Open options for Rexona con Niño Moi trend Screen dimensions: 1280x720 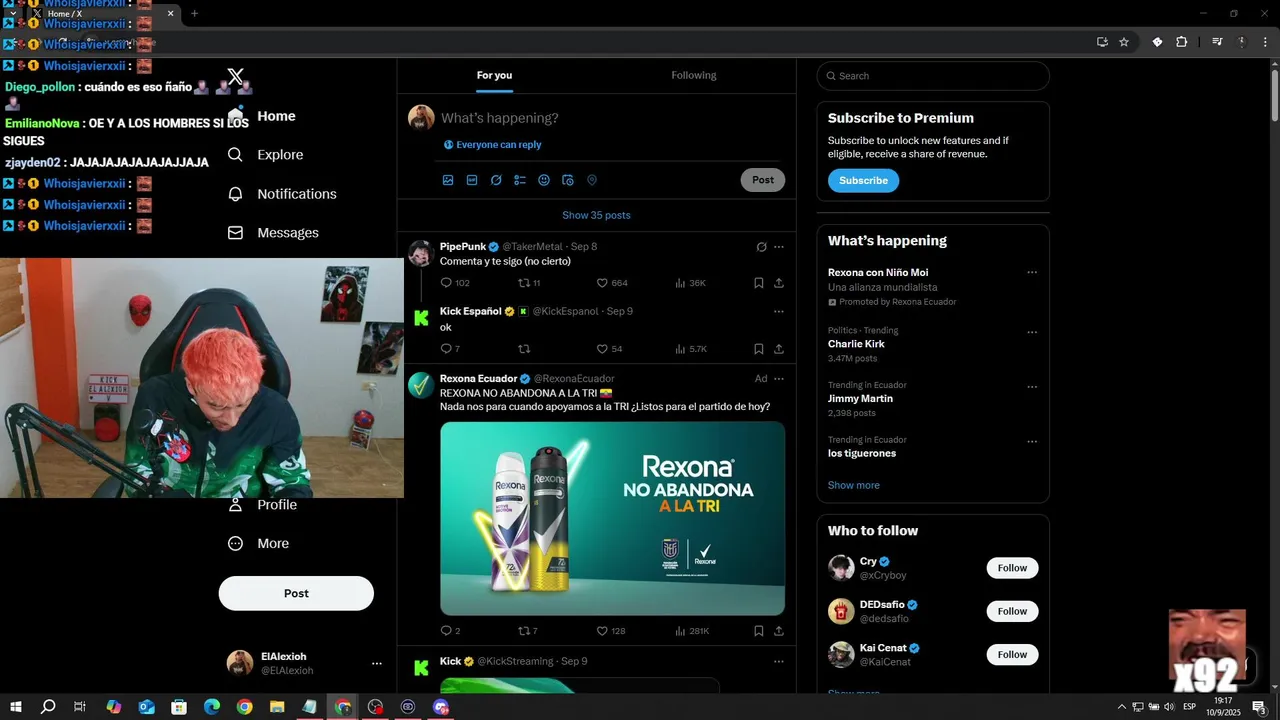(x=1032, y=272)
